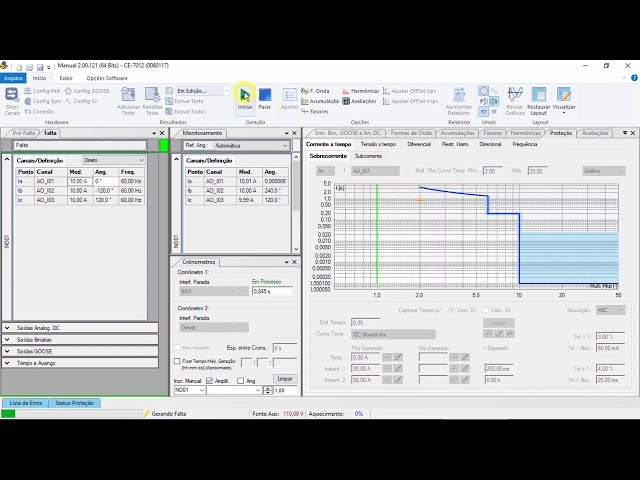Open the Visualizar layout icon
The image size is (640, 480).
564,95
